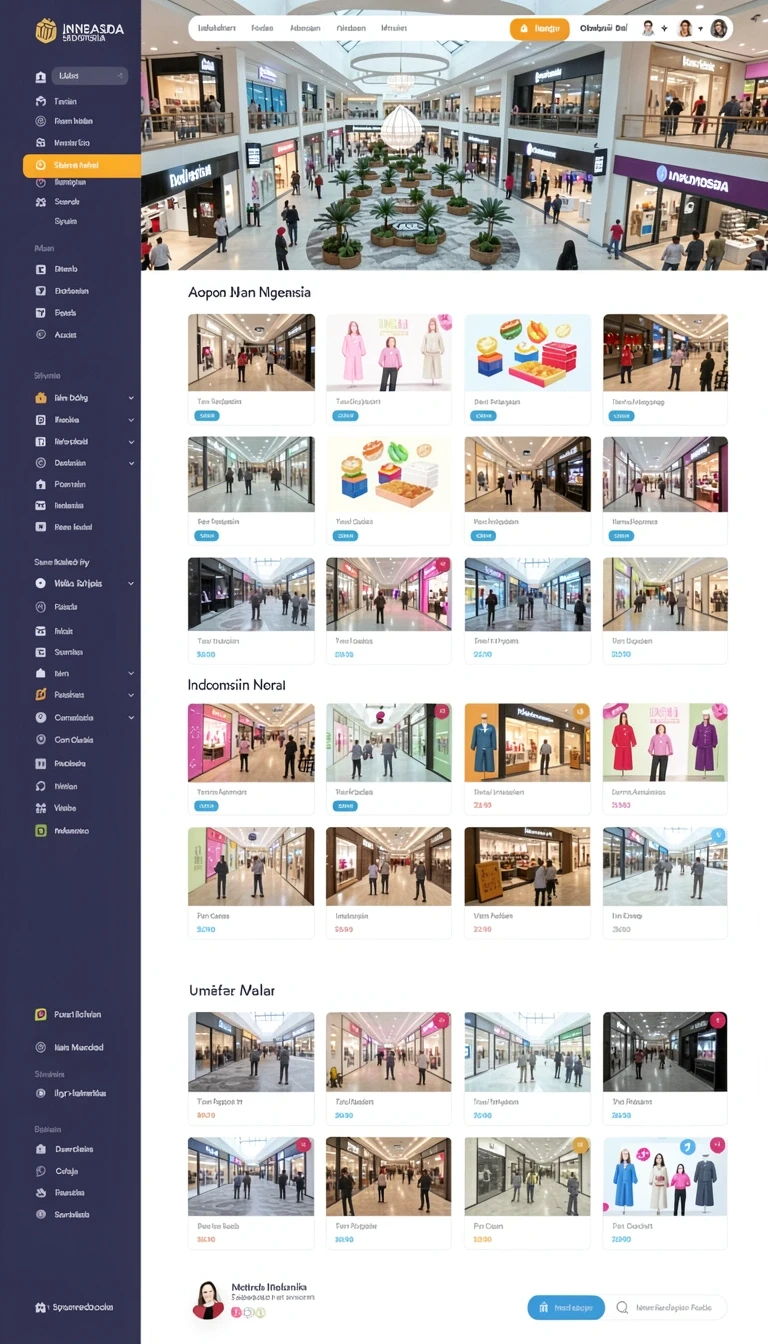Click the rightmost user avatar in the top bar

point(719,28)
